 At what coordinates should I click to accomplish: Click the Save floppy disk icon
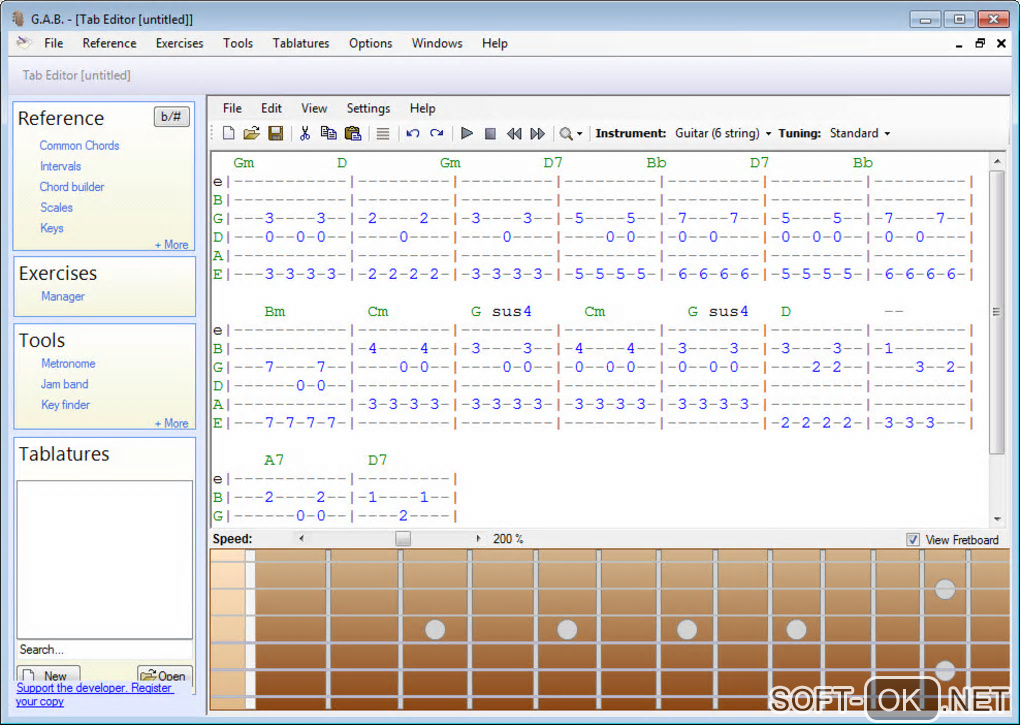pos(275,133)
